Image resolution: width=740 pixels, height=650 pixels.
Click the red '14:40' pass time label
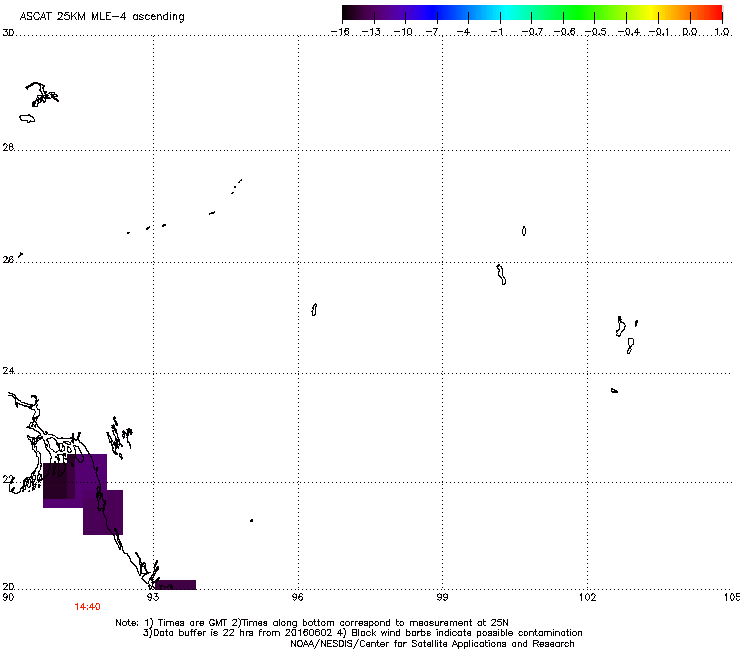click(x=87, y=607)
